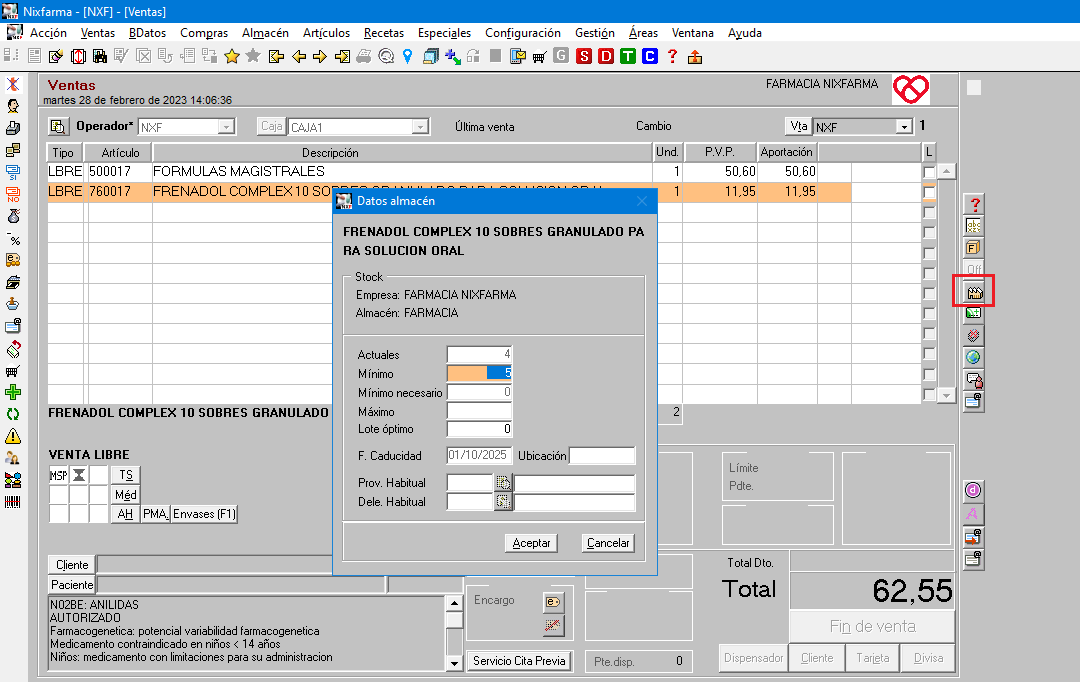Expand the Caja CAJA1 dropdown

420,127
